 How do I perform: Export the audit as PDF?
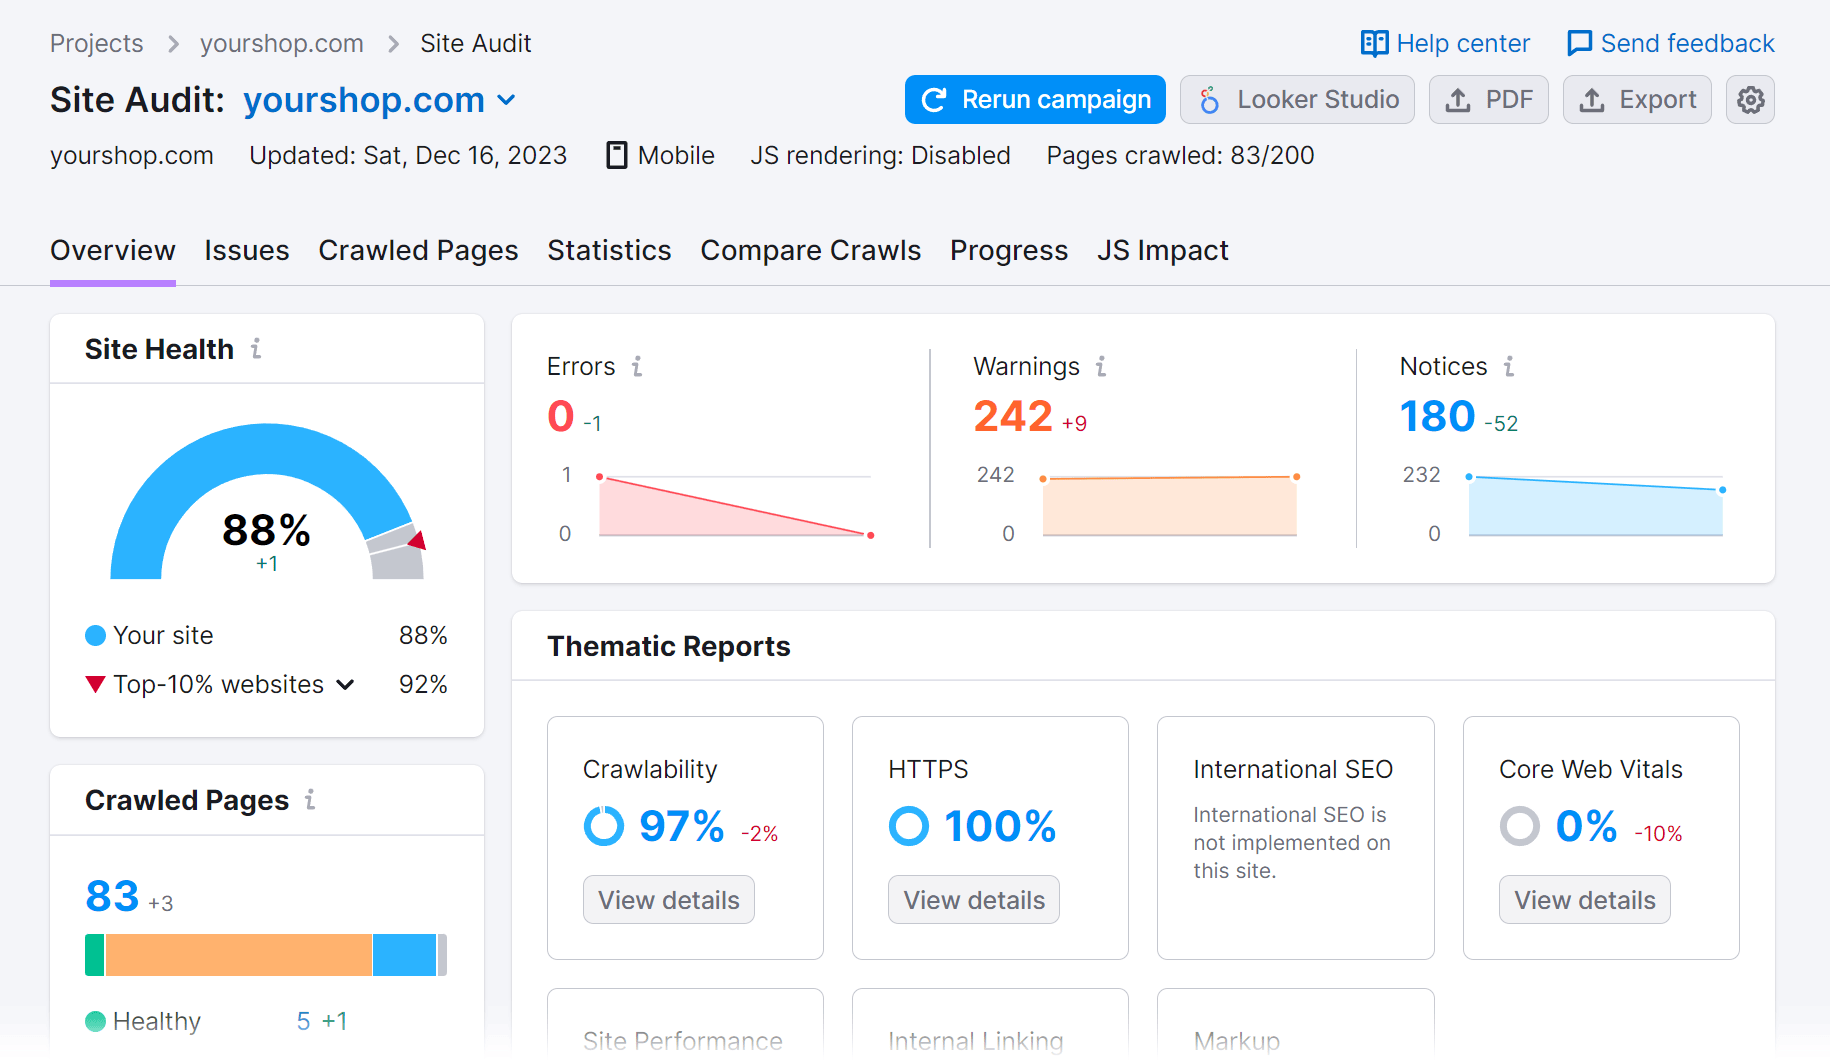1489,99
